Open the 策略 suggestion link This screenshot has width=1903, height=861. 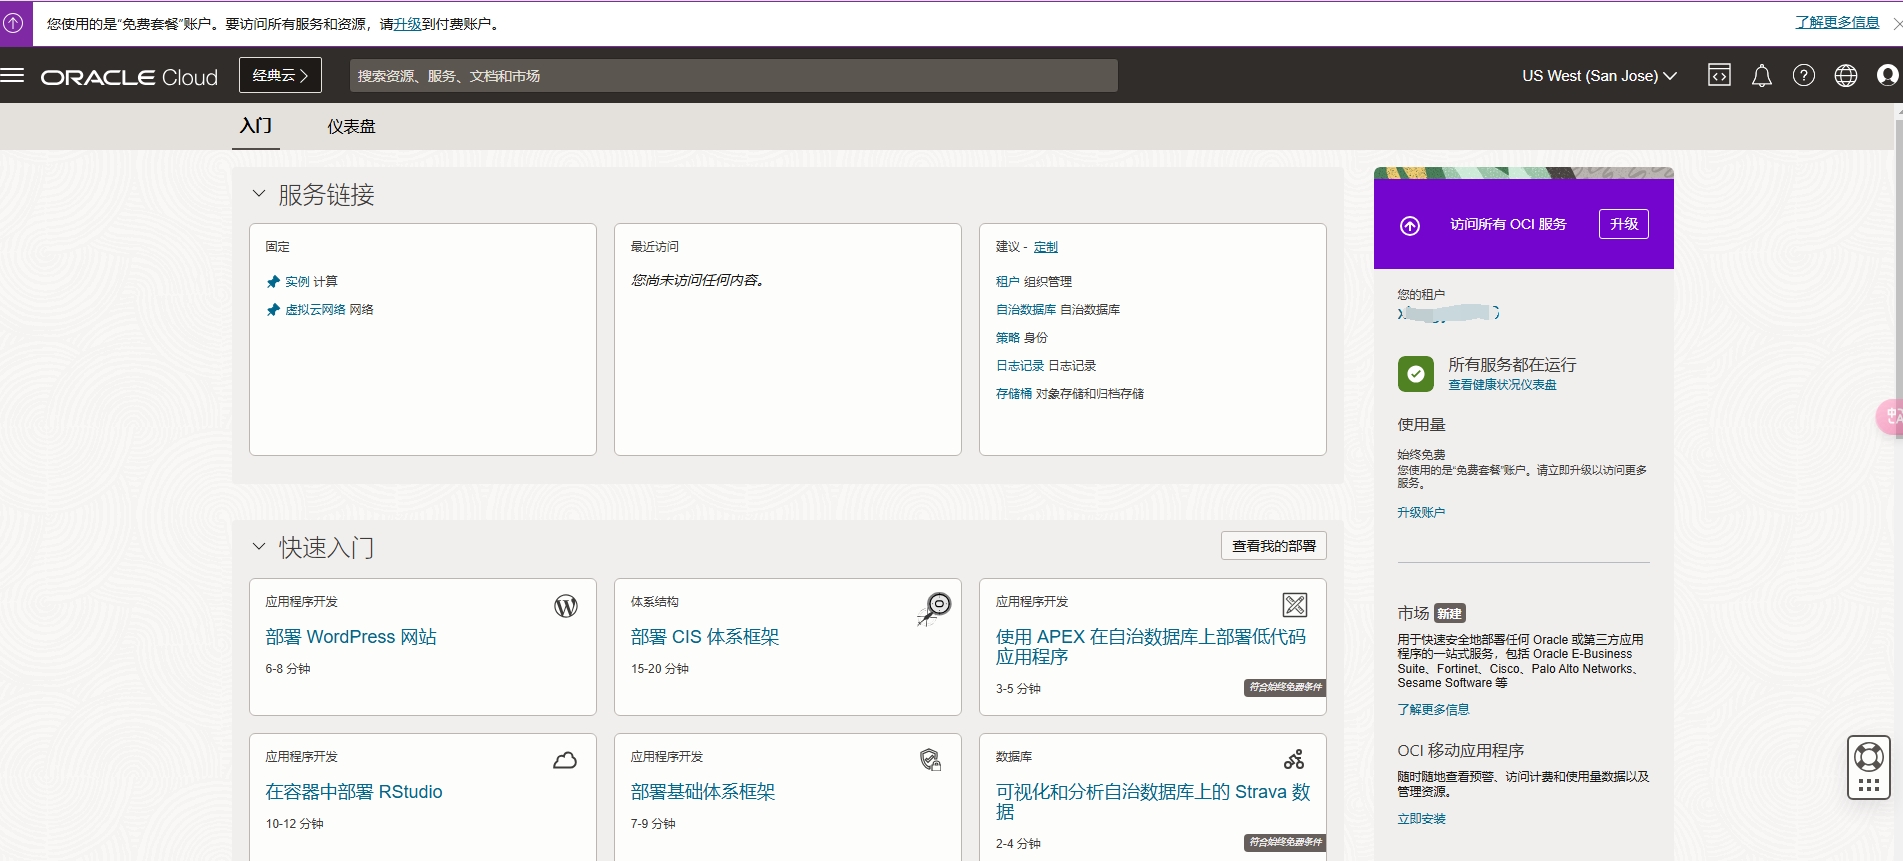click(1008, 338)
